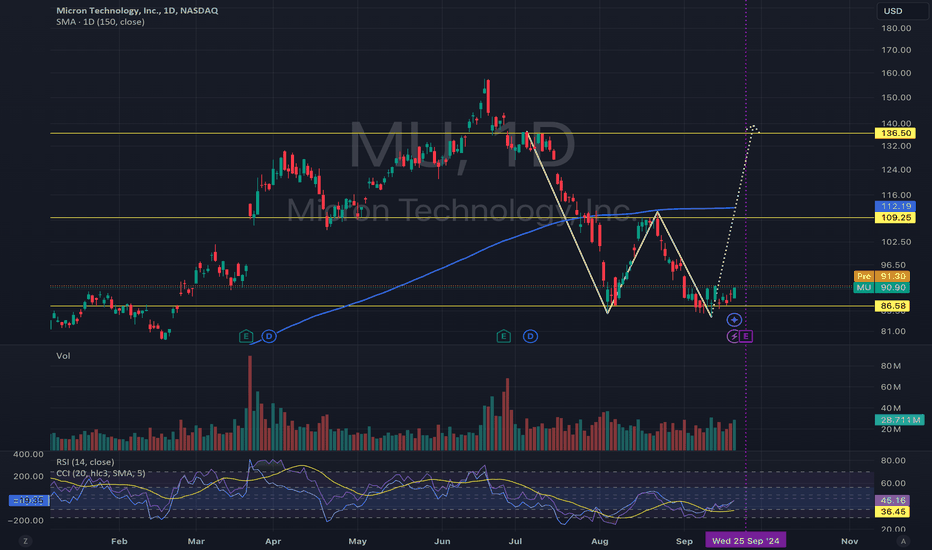Click the Nov label on time axis
932x550 pixels.
(849, 541)
